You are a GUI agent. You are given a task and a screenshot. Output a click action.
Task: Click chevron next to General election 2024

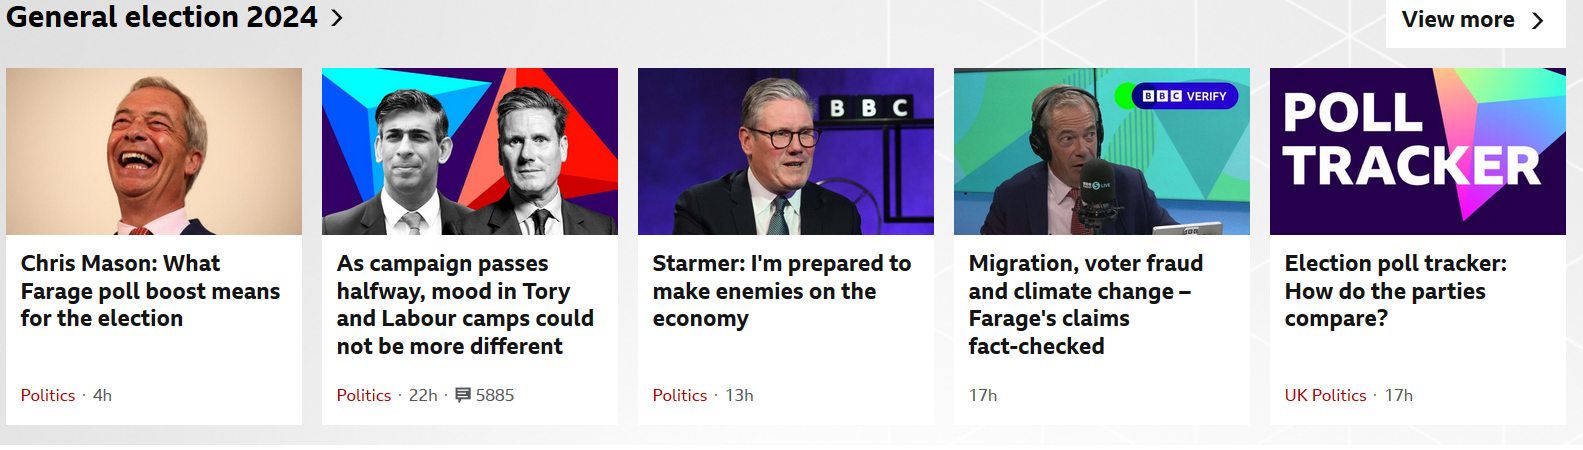click(337, 18)
